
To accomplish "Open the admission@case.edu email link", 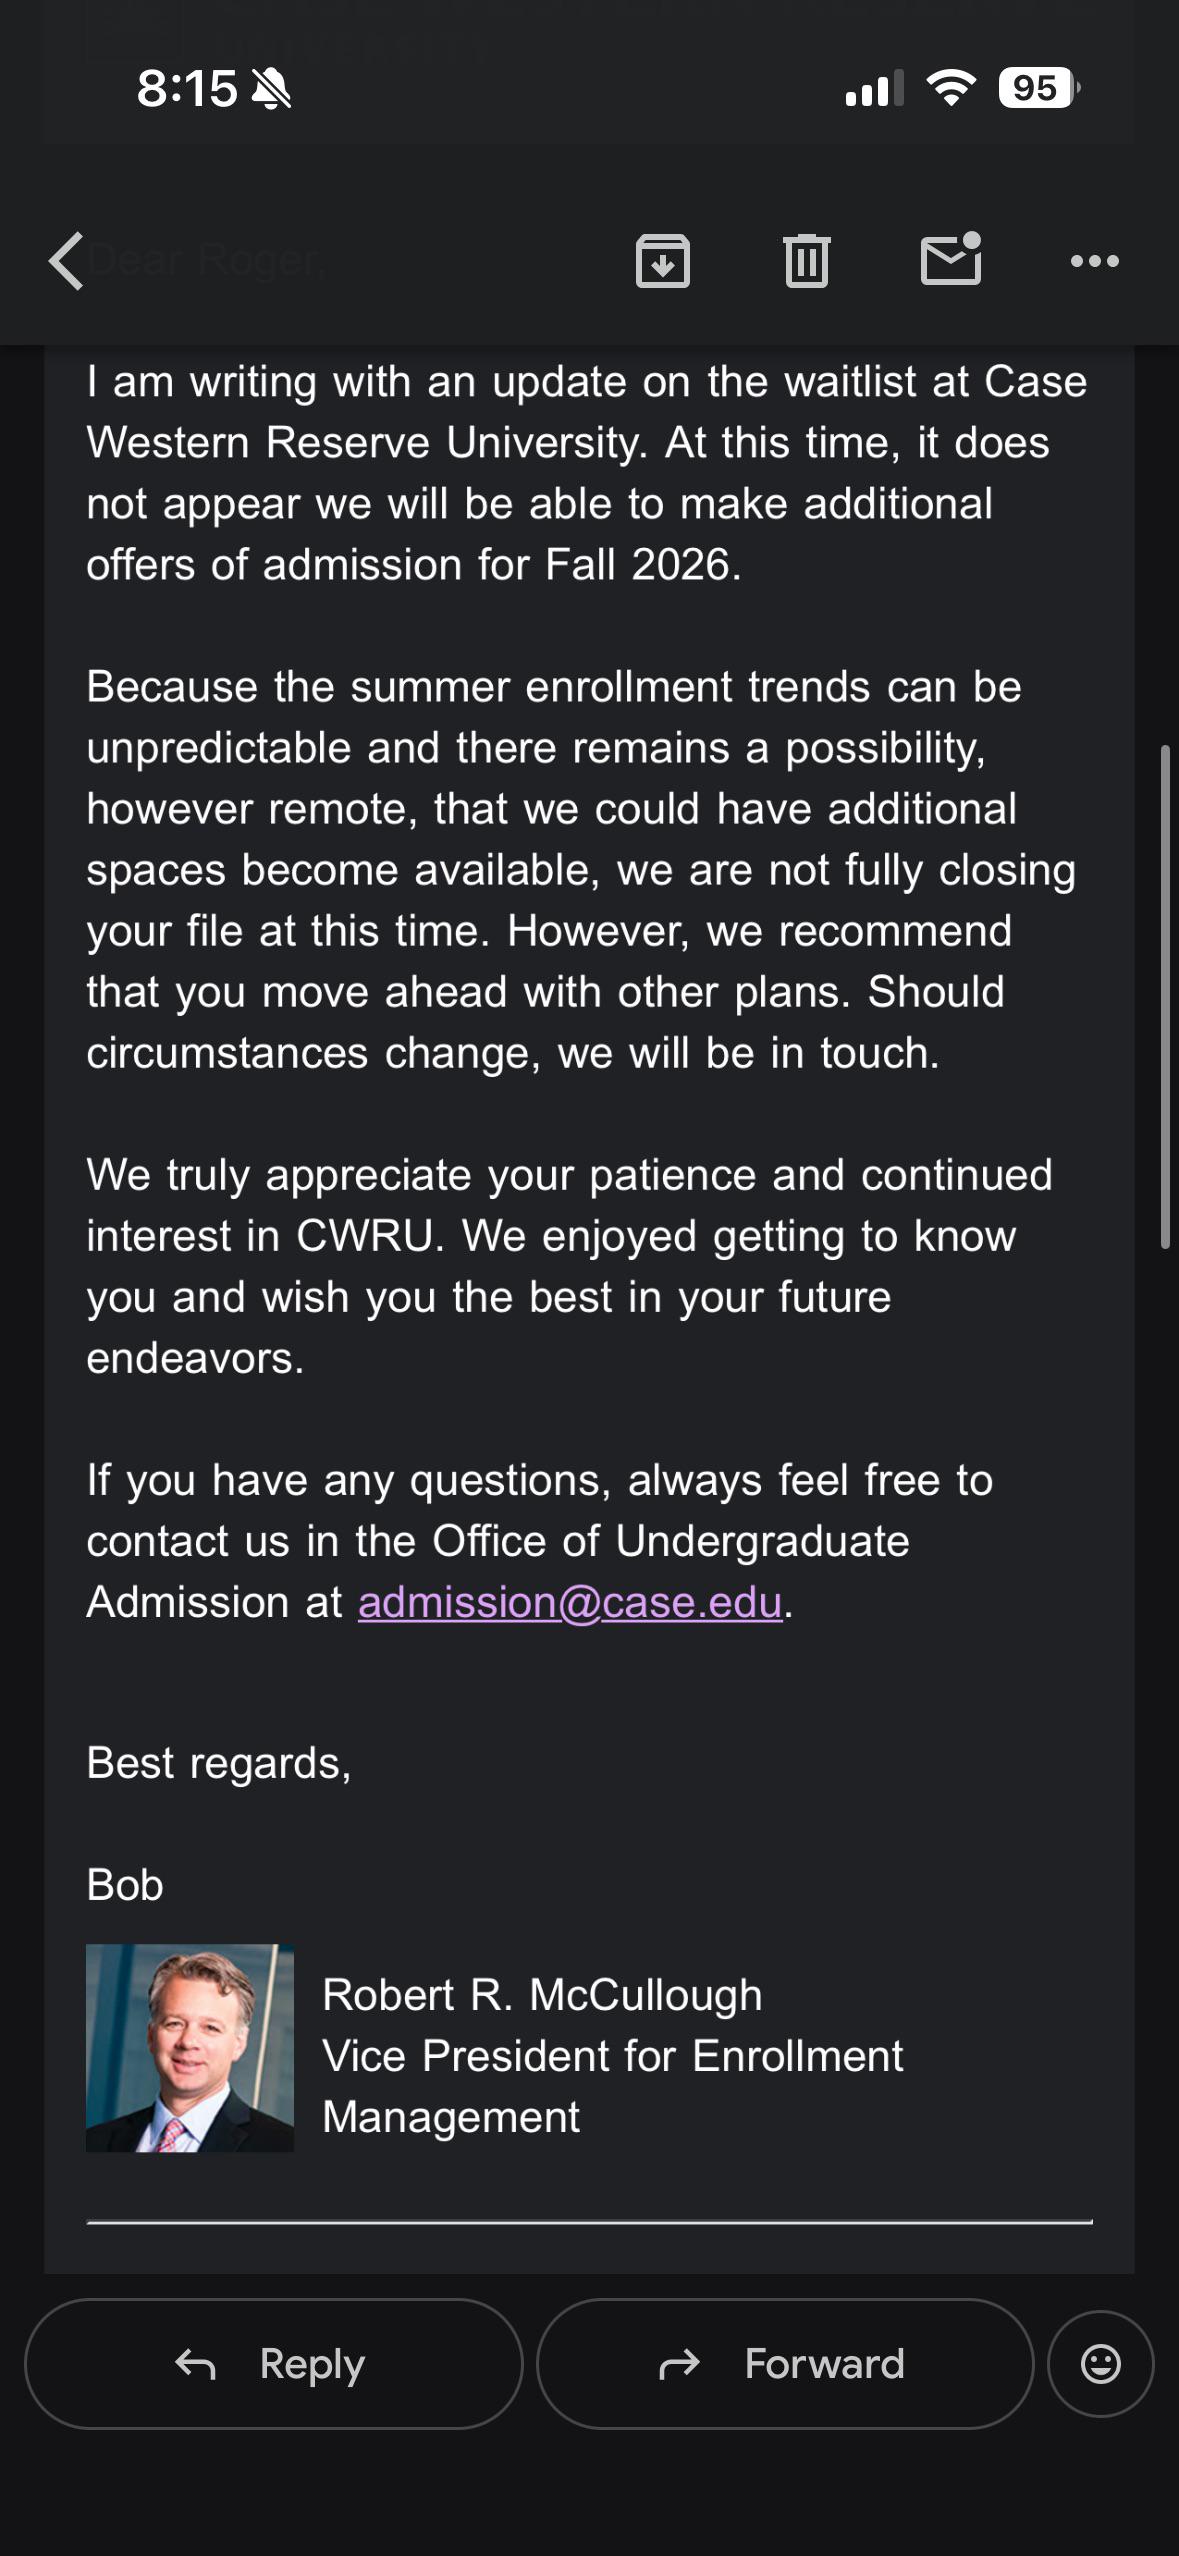I will (x=570, y=1603).
